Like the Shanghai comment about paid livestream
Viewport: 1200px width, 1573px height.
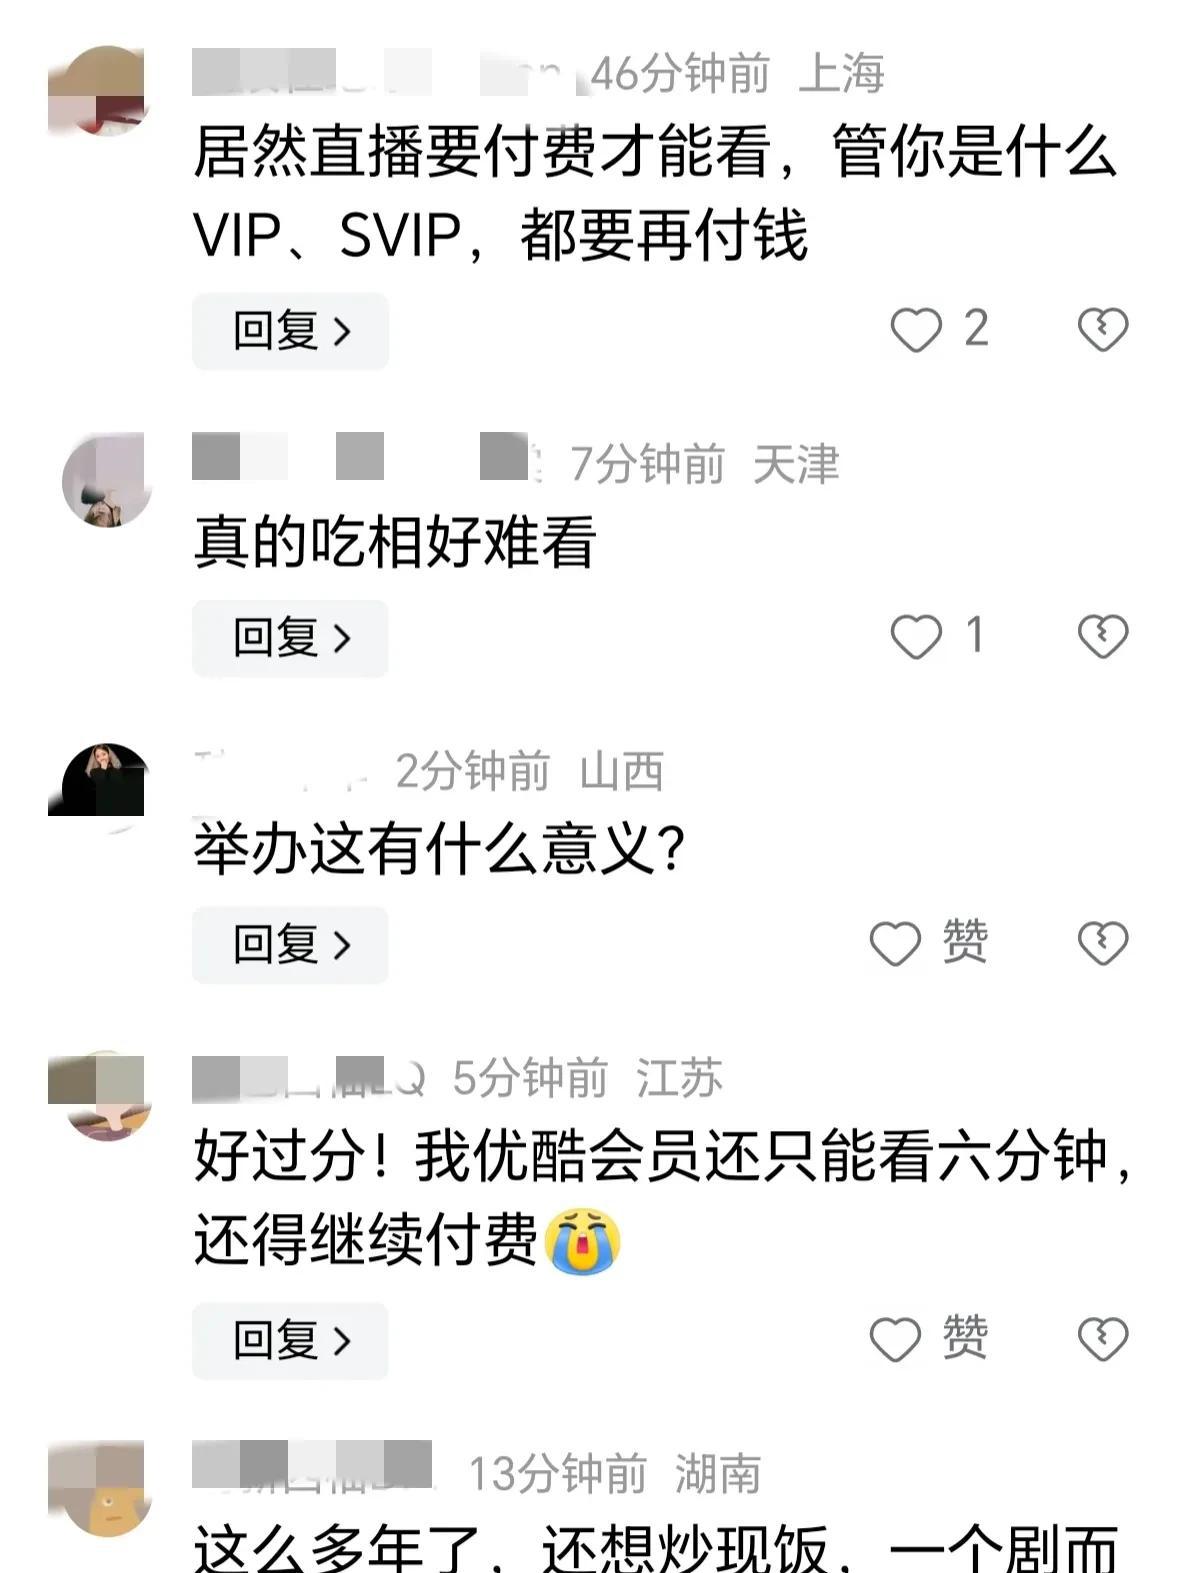tap(916, 329)
